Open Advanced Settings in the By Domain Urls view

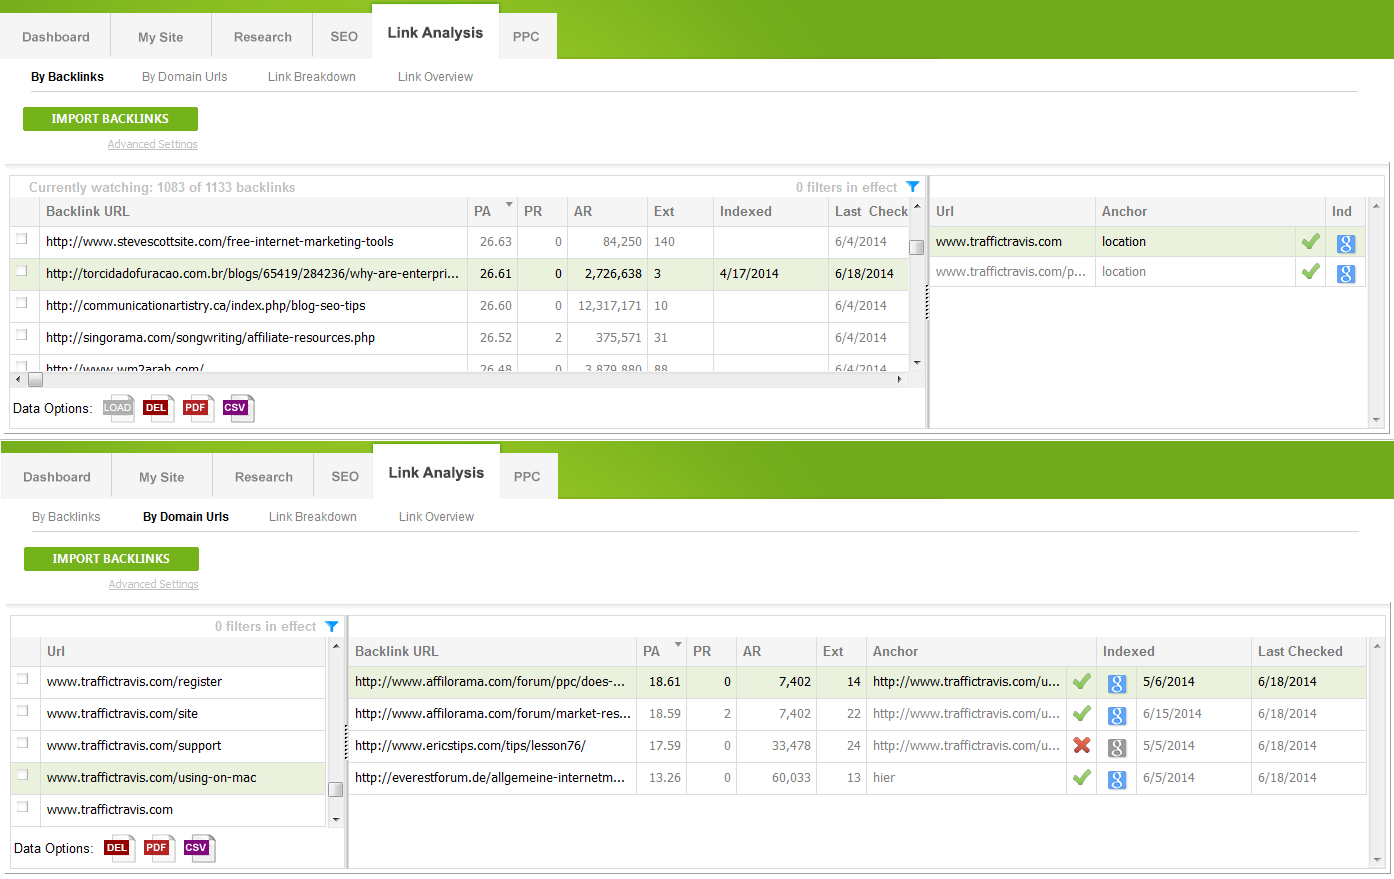pos(154,584)
